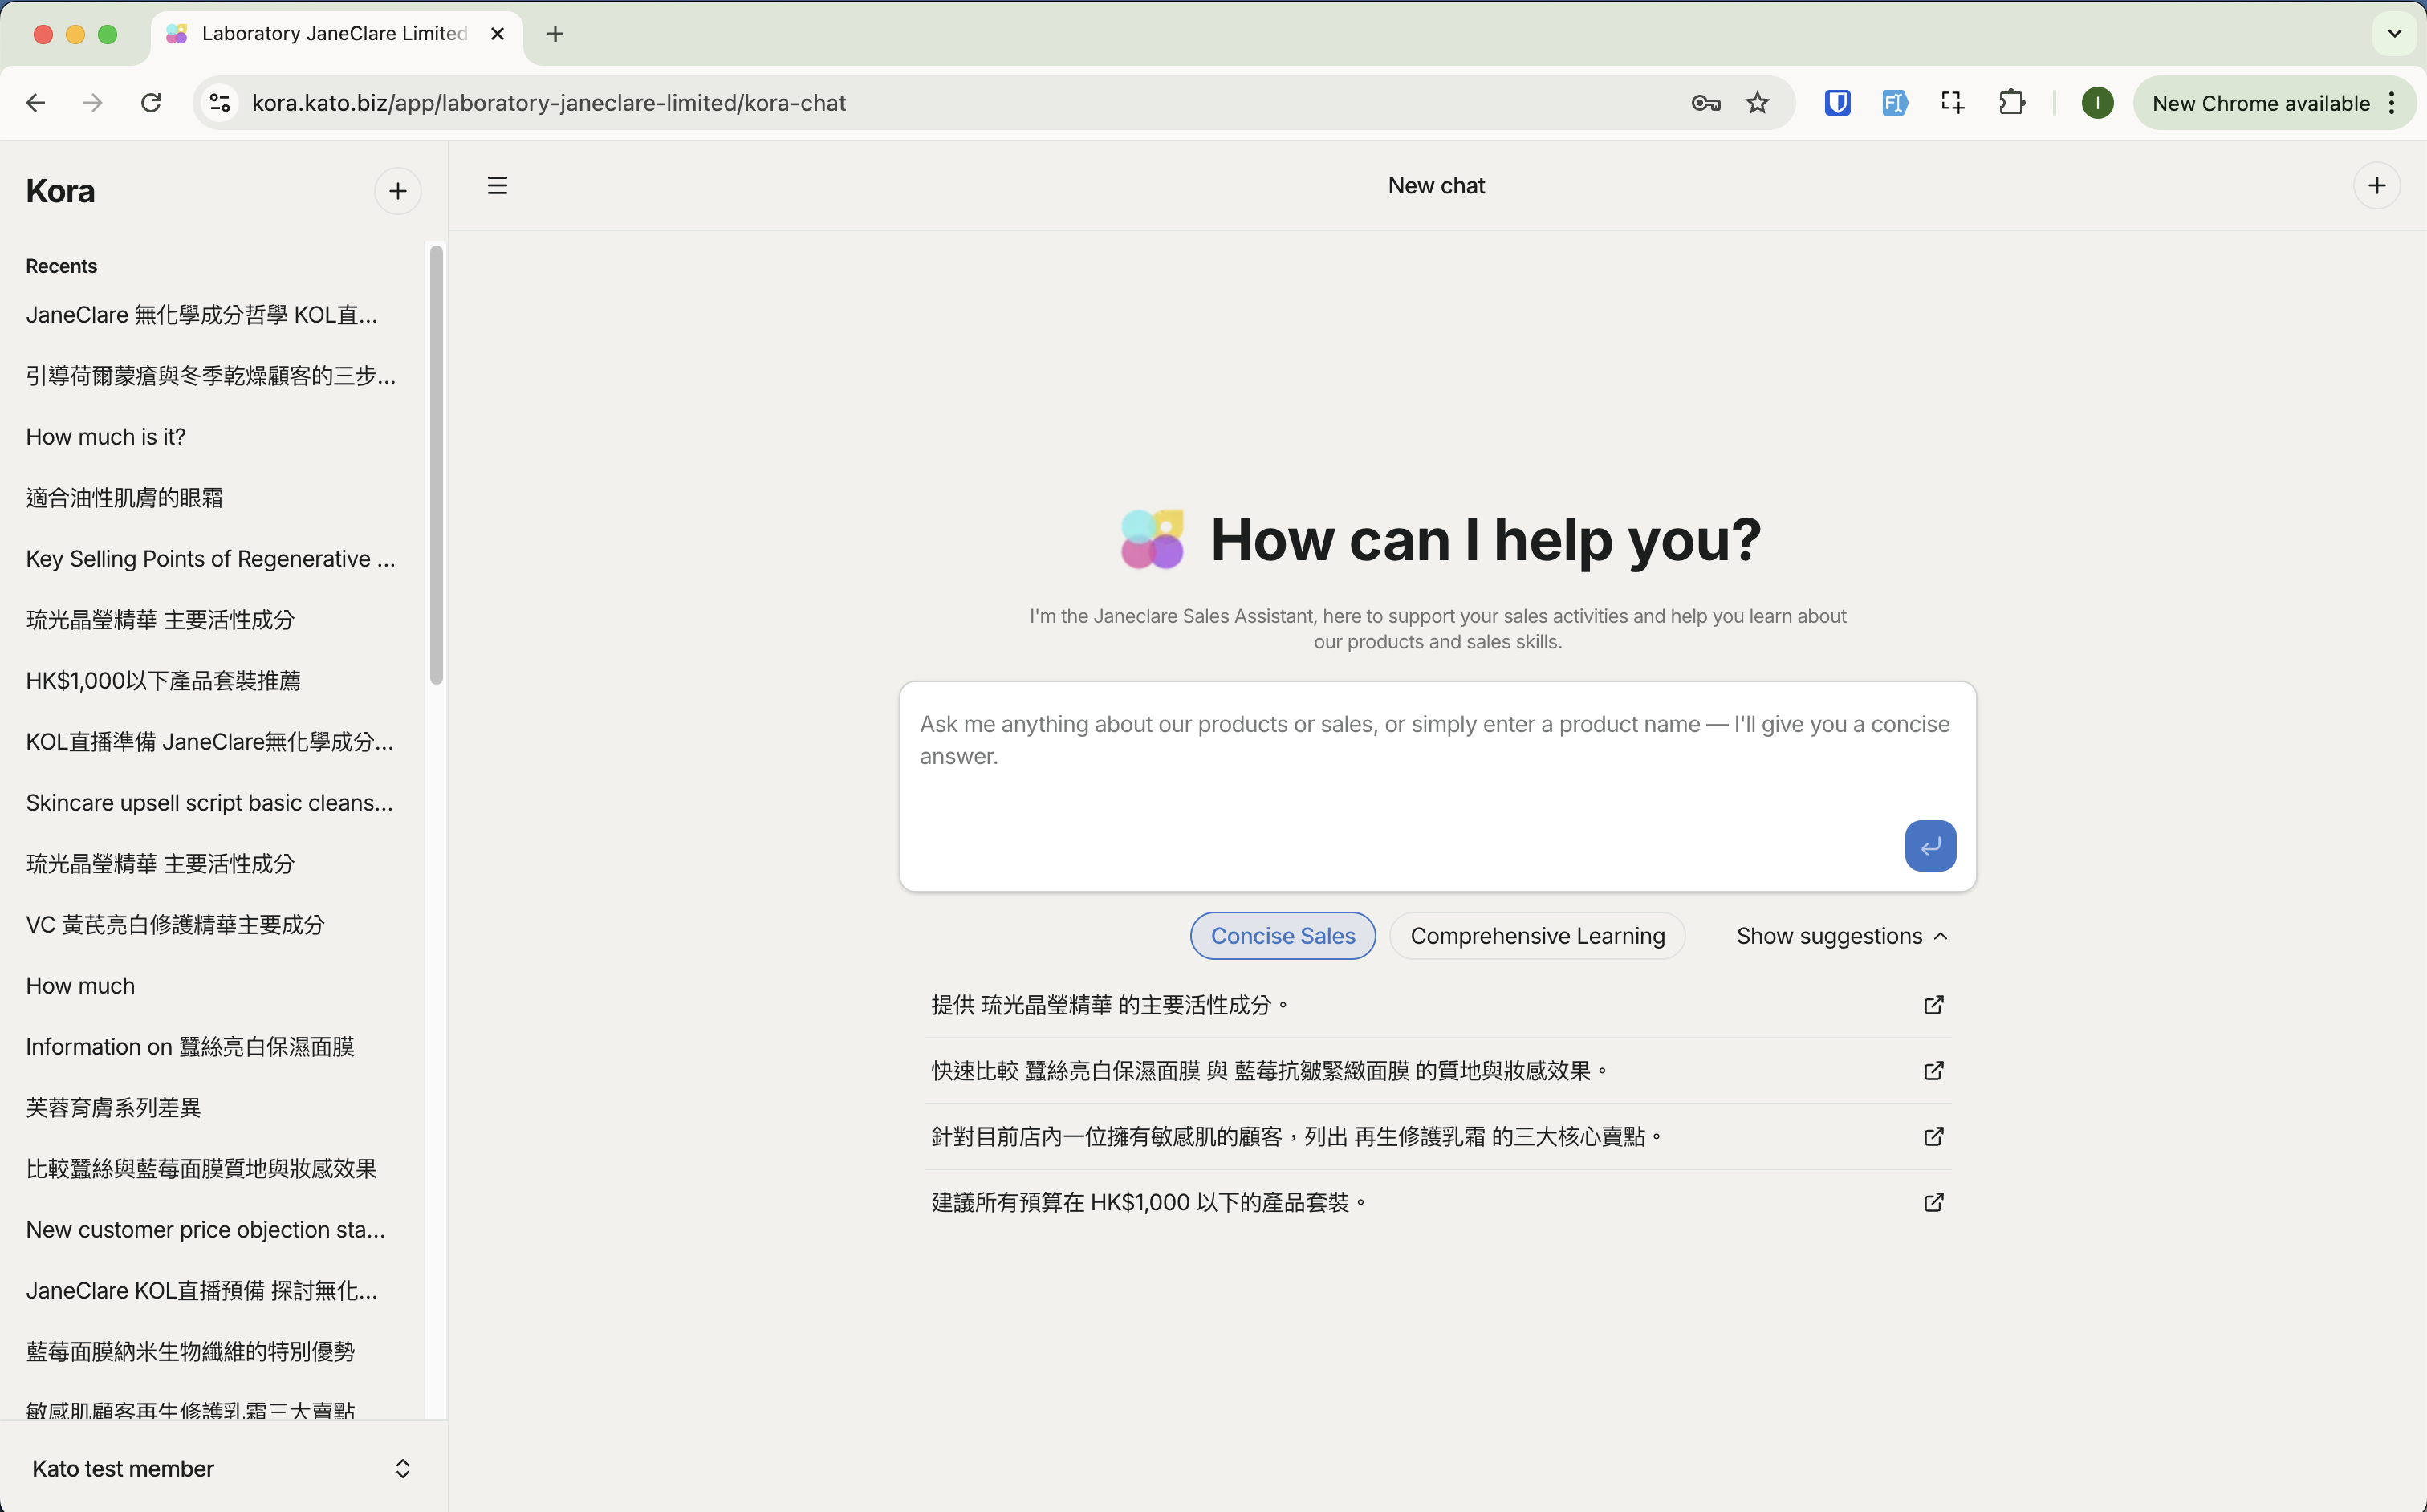Open external icon for HK$1,000 budget suggestion
Screen dimensions: 2427x1512
tap(1933, 1202)
